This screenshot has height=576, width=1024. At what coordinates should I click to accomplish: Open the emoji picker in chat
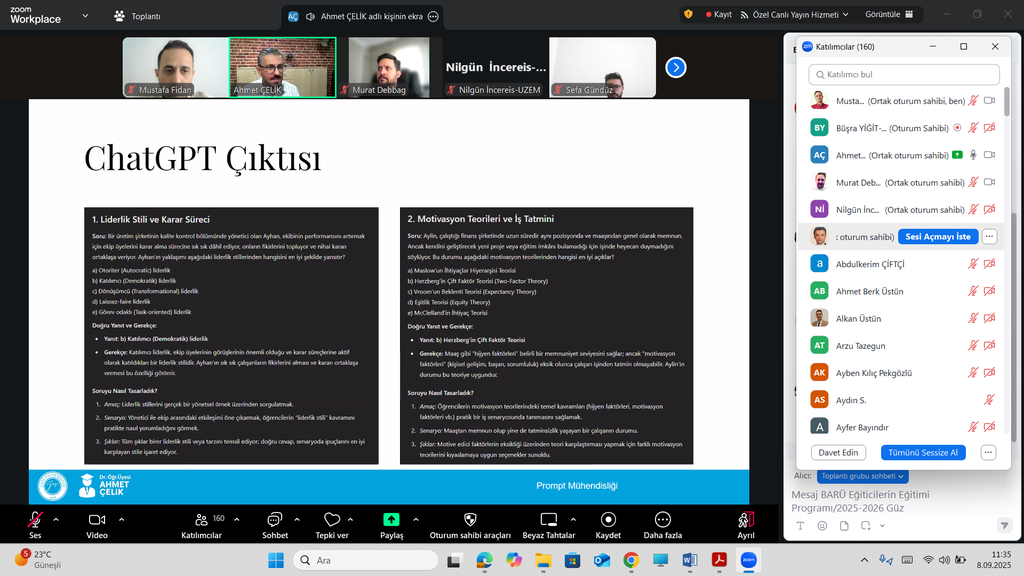click(822, 526)
